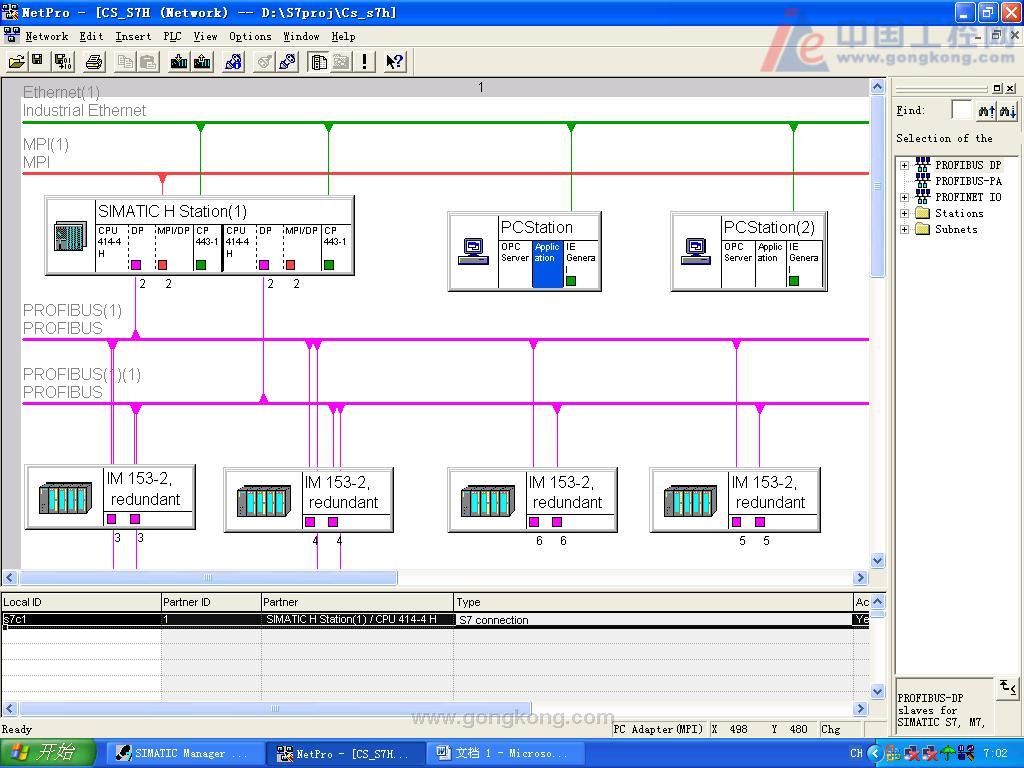Click the Open folder toolbar icon

coord(16,62)
